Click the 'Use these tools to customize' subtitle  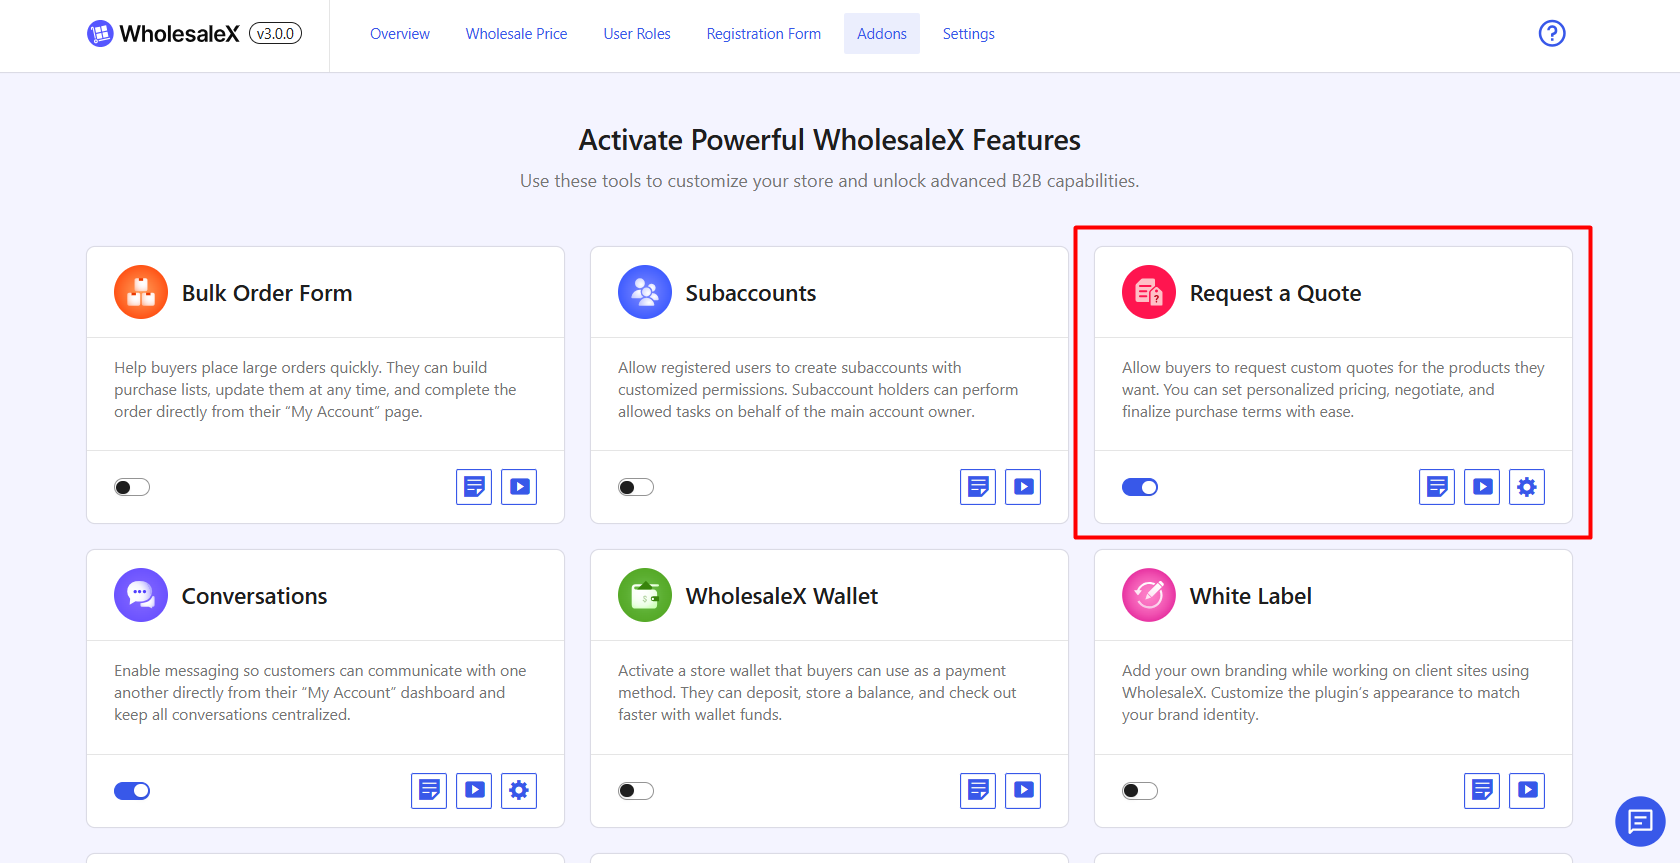[x=829, y=181]
